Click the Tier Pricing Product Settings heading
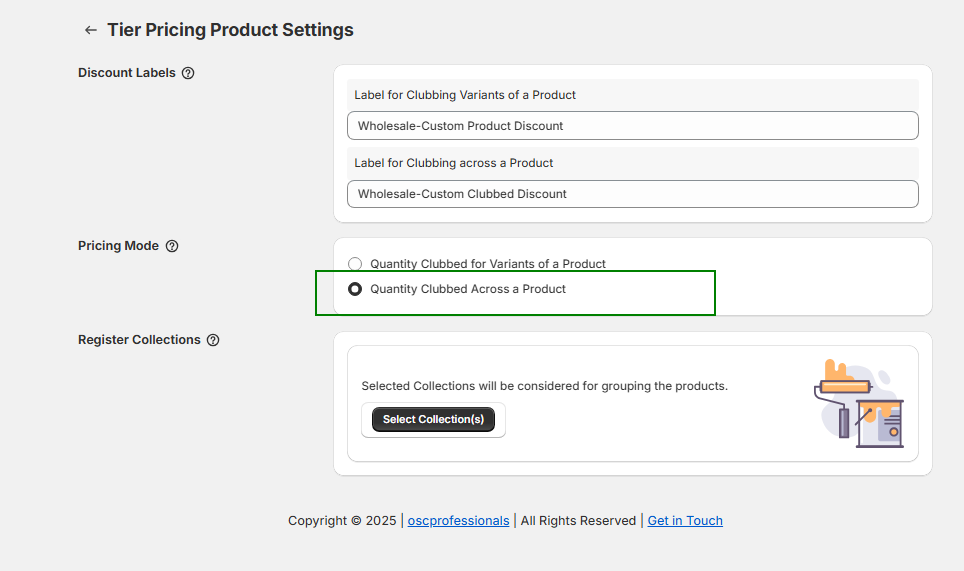 coord(230,30)
